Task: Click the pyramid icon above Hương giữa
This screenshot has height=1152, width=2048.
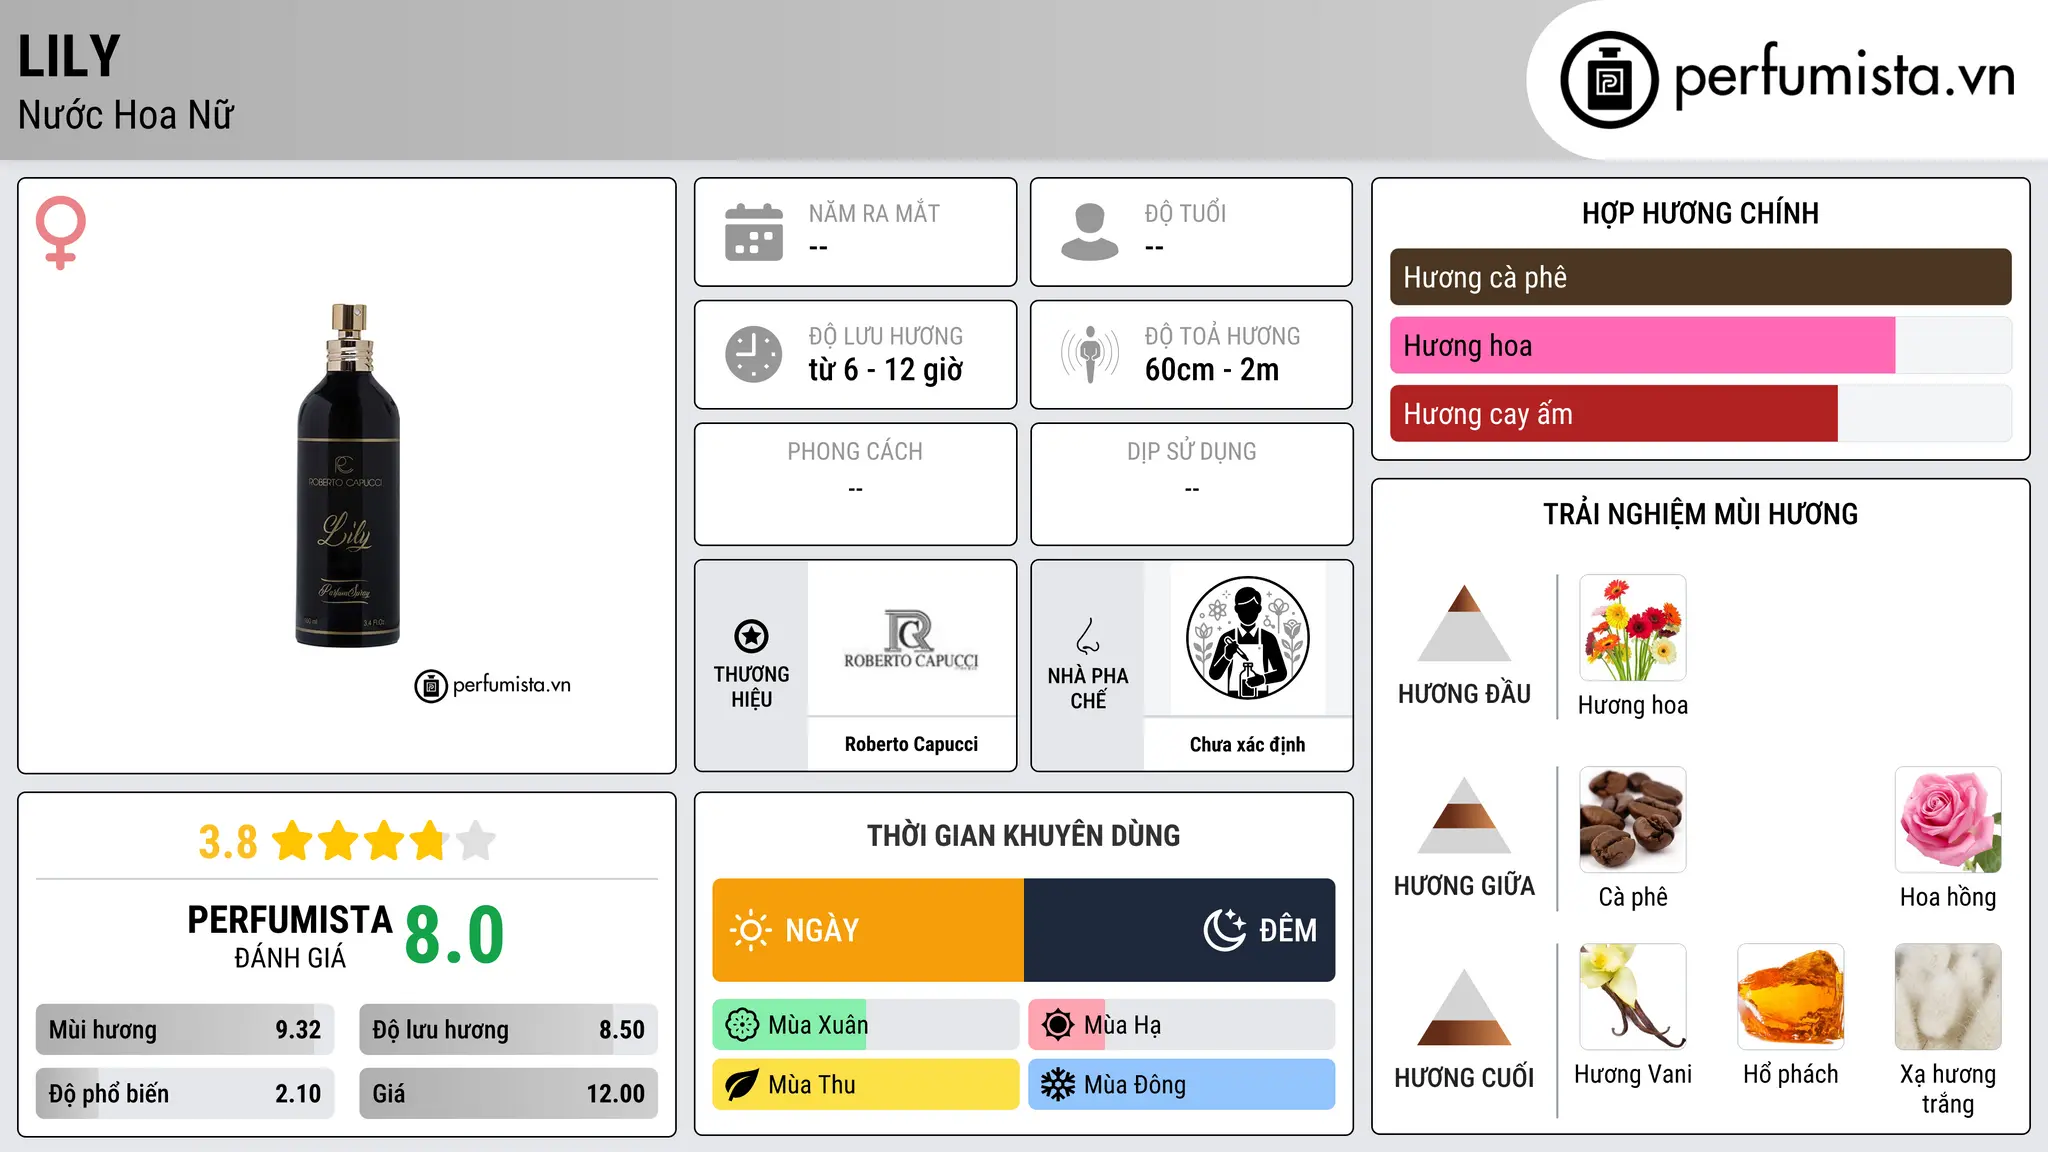Action: [1464, 815]
